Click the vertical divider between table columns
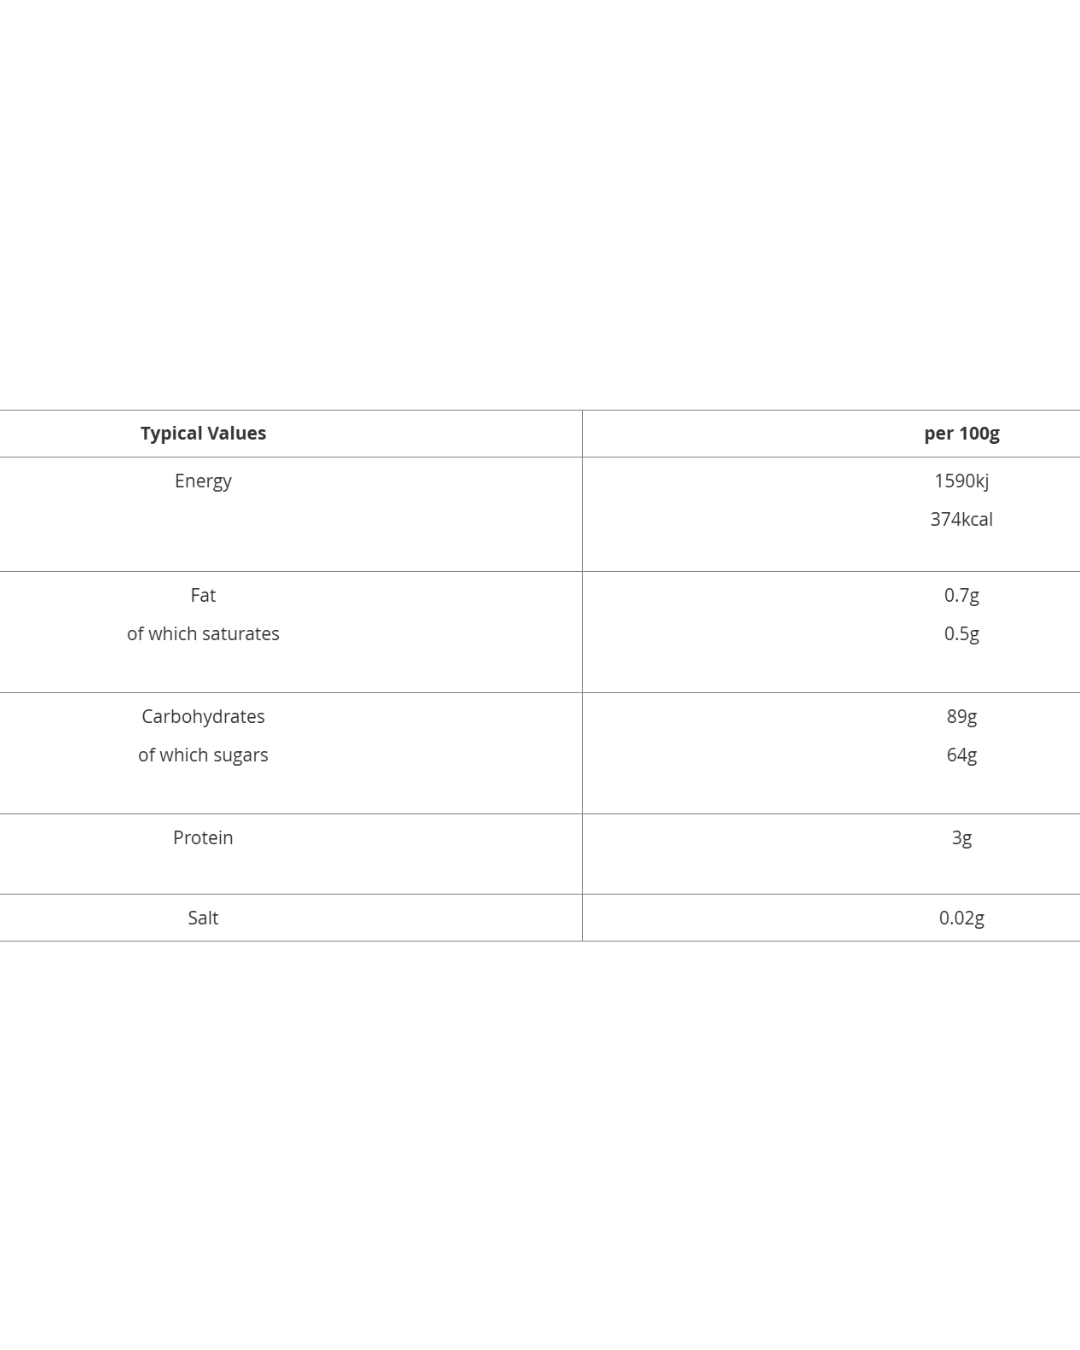The image size is (1080, 1350). [x=582, y=675]
